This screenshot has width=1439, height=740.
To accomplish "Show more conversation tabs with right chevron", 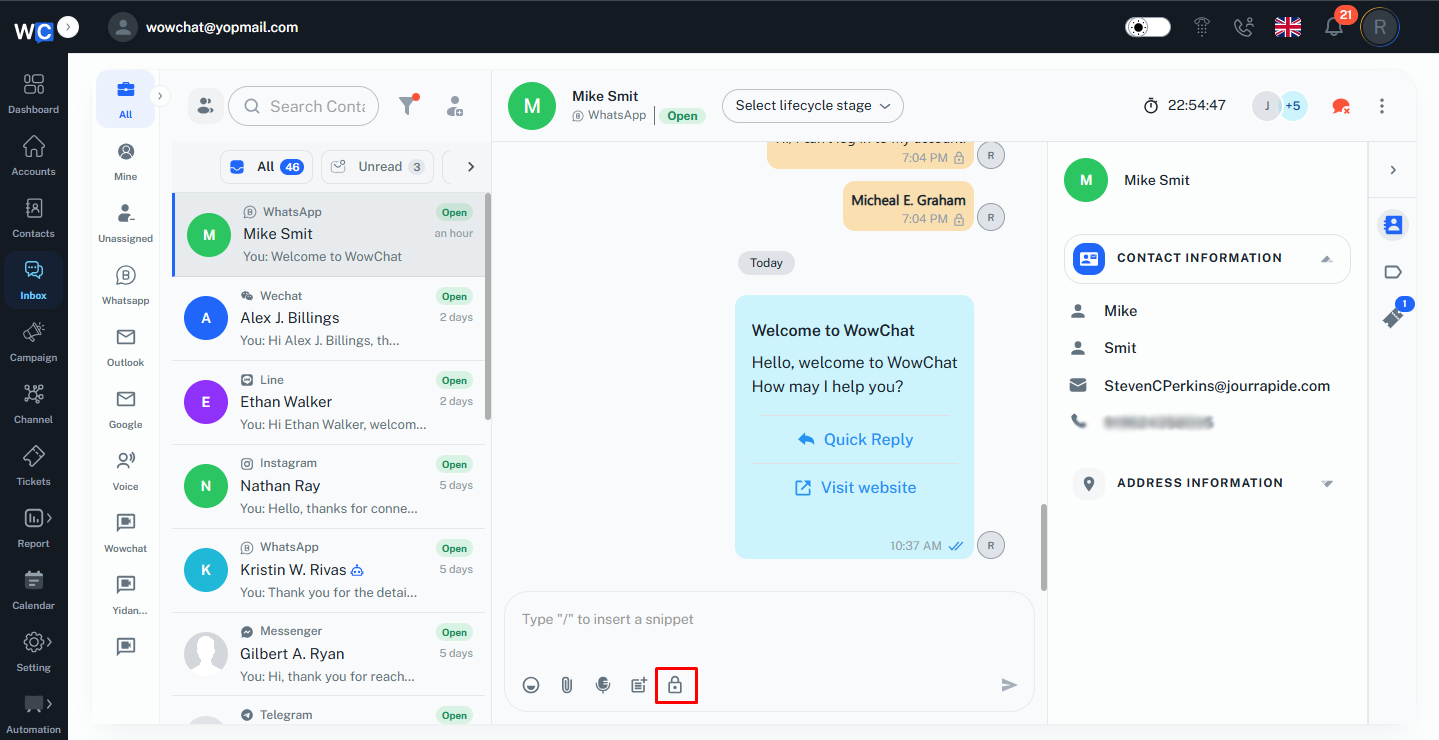I will coord(471,167).
